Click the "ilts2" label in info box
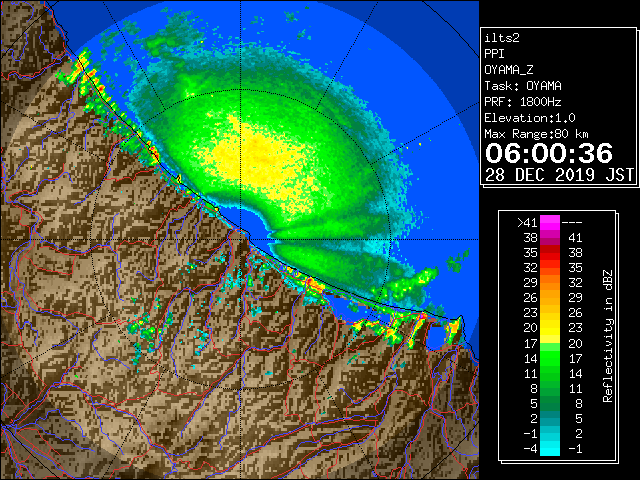 pyautogui.click(x=502, y=38)
